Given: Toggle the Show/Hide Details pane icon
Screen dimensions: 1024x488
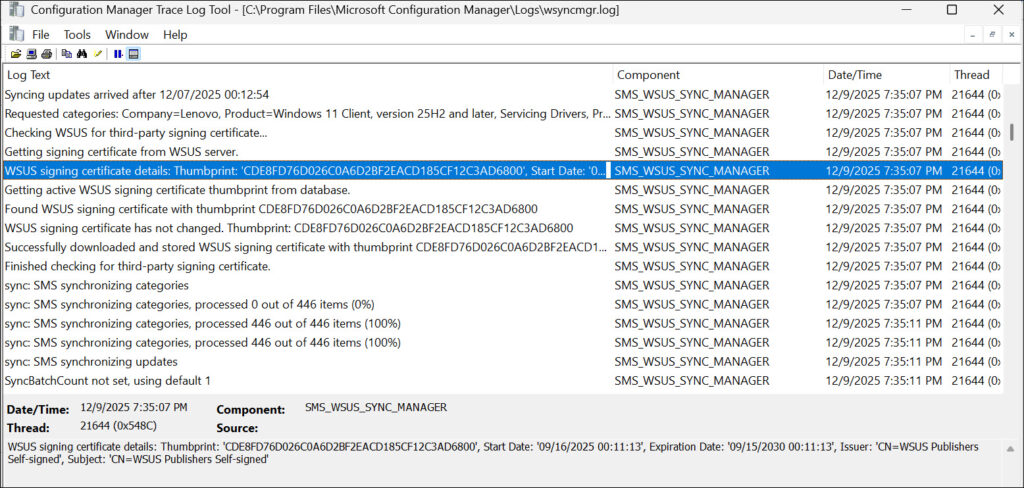Looking at the screenshot, I should click(133, 54).
